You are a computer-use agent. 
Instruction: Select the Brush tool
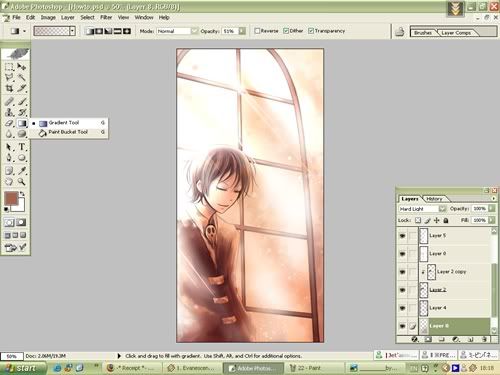pyautogui.click(x=22, y=101)
